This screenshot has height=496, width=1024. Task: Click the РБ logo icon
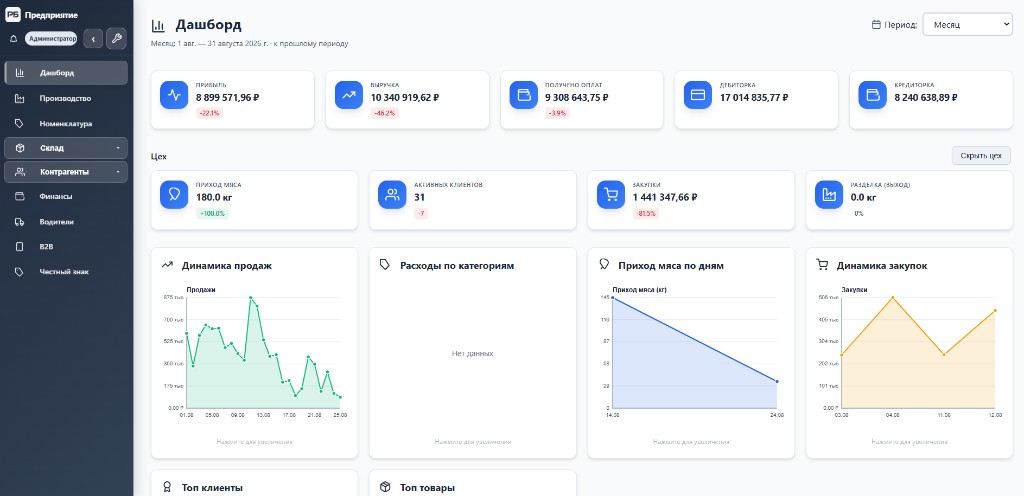coord(13,14)
